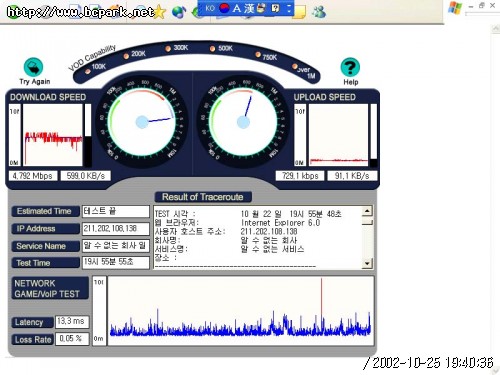Click the browser page scrollbar up arrow
Viewport: 500px width, 375px height.
pos(495,29)
